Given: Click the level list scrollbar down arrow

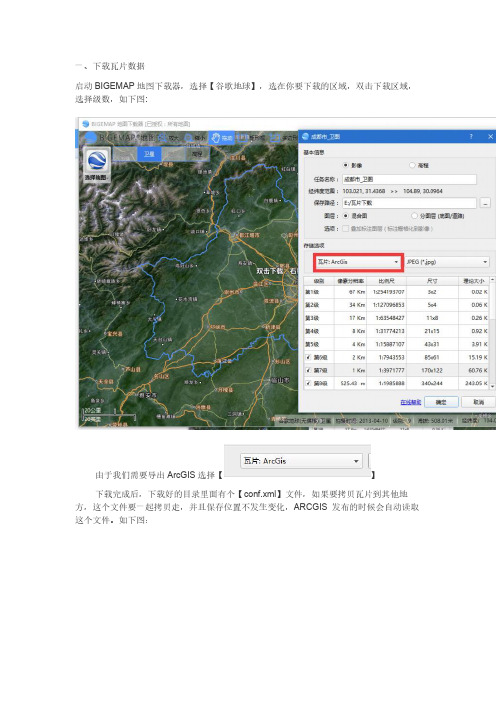Looking at the screenshot, I should point(493,386).
